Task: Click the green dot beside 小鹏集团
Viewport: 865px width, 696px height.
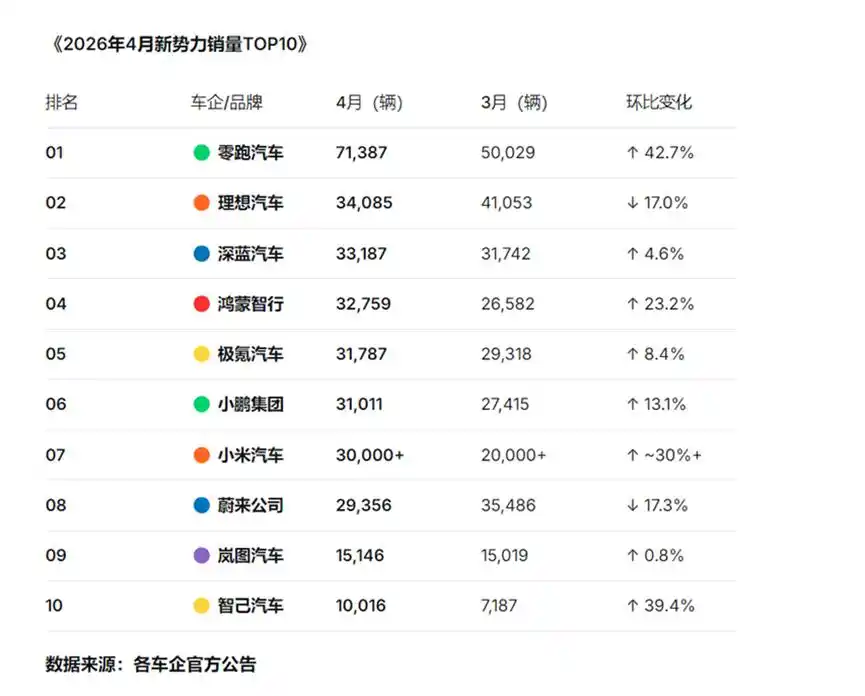Action: pyautogui.click(x=201, y=404)
